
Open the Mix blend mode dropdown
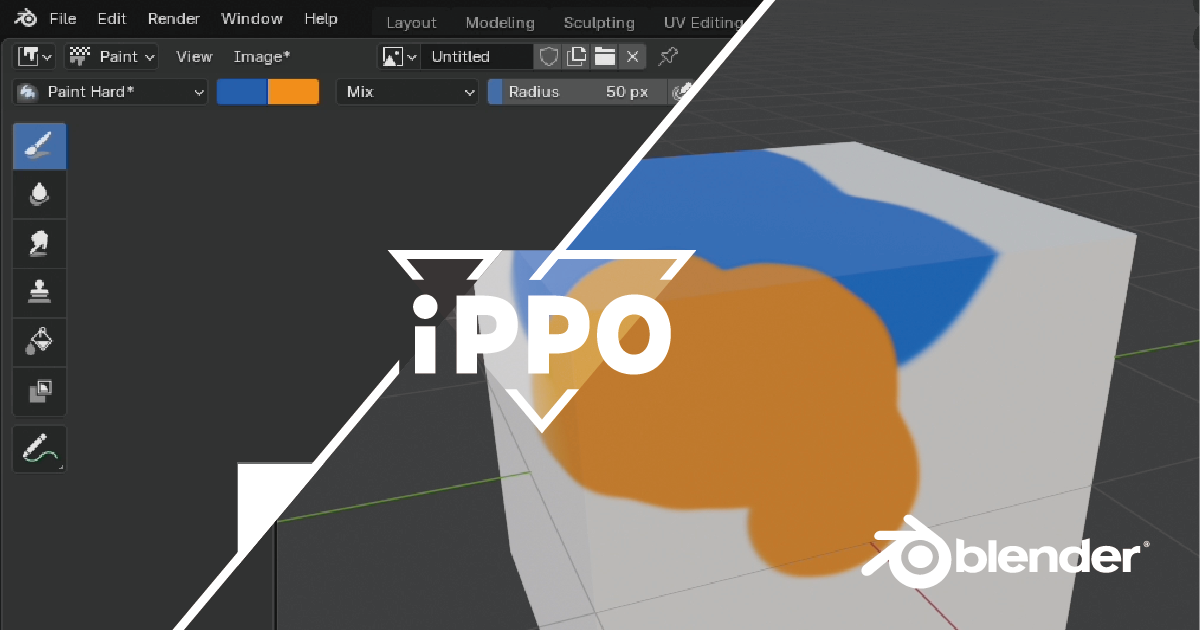coord(408,92)
